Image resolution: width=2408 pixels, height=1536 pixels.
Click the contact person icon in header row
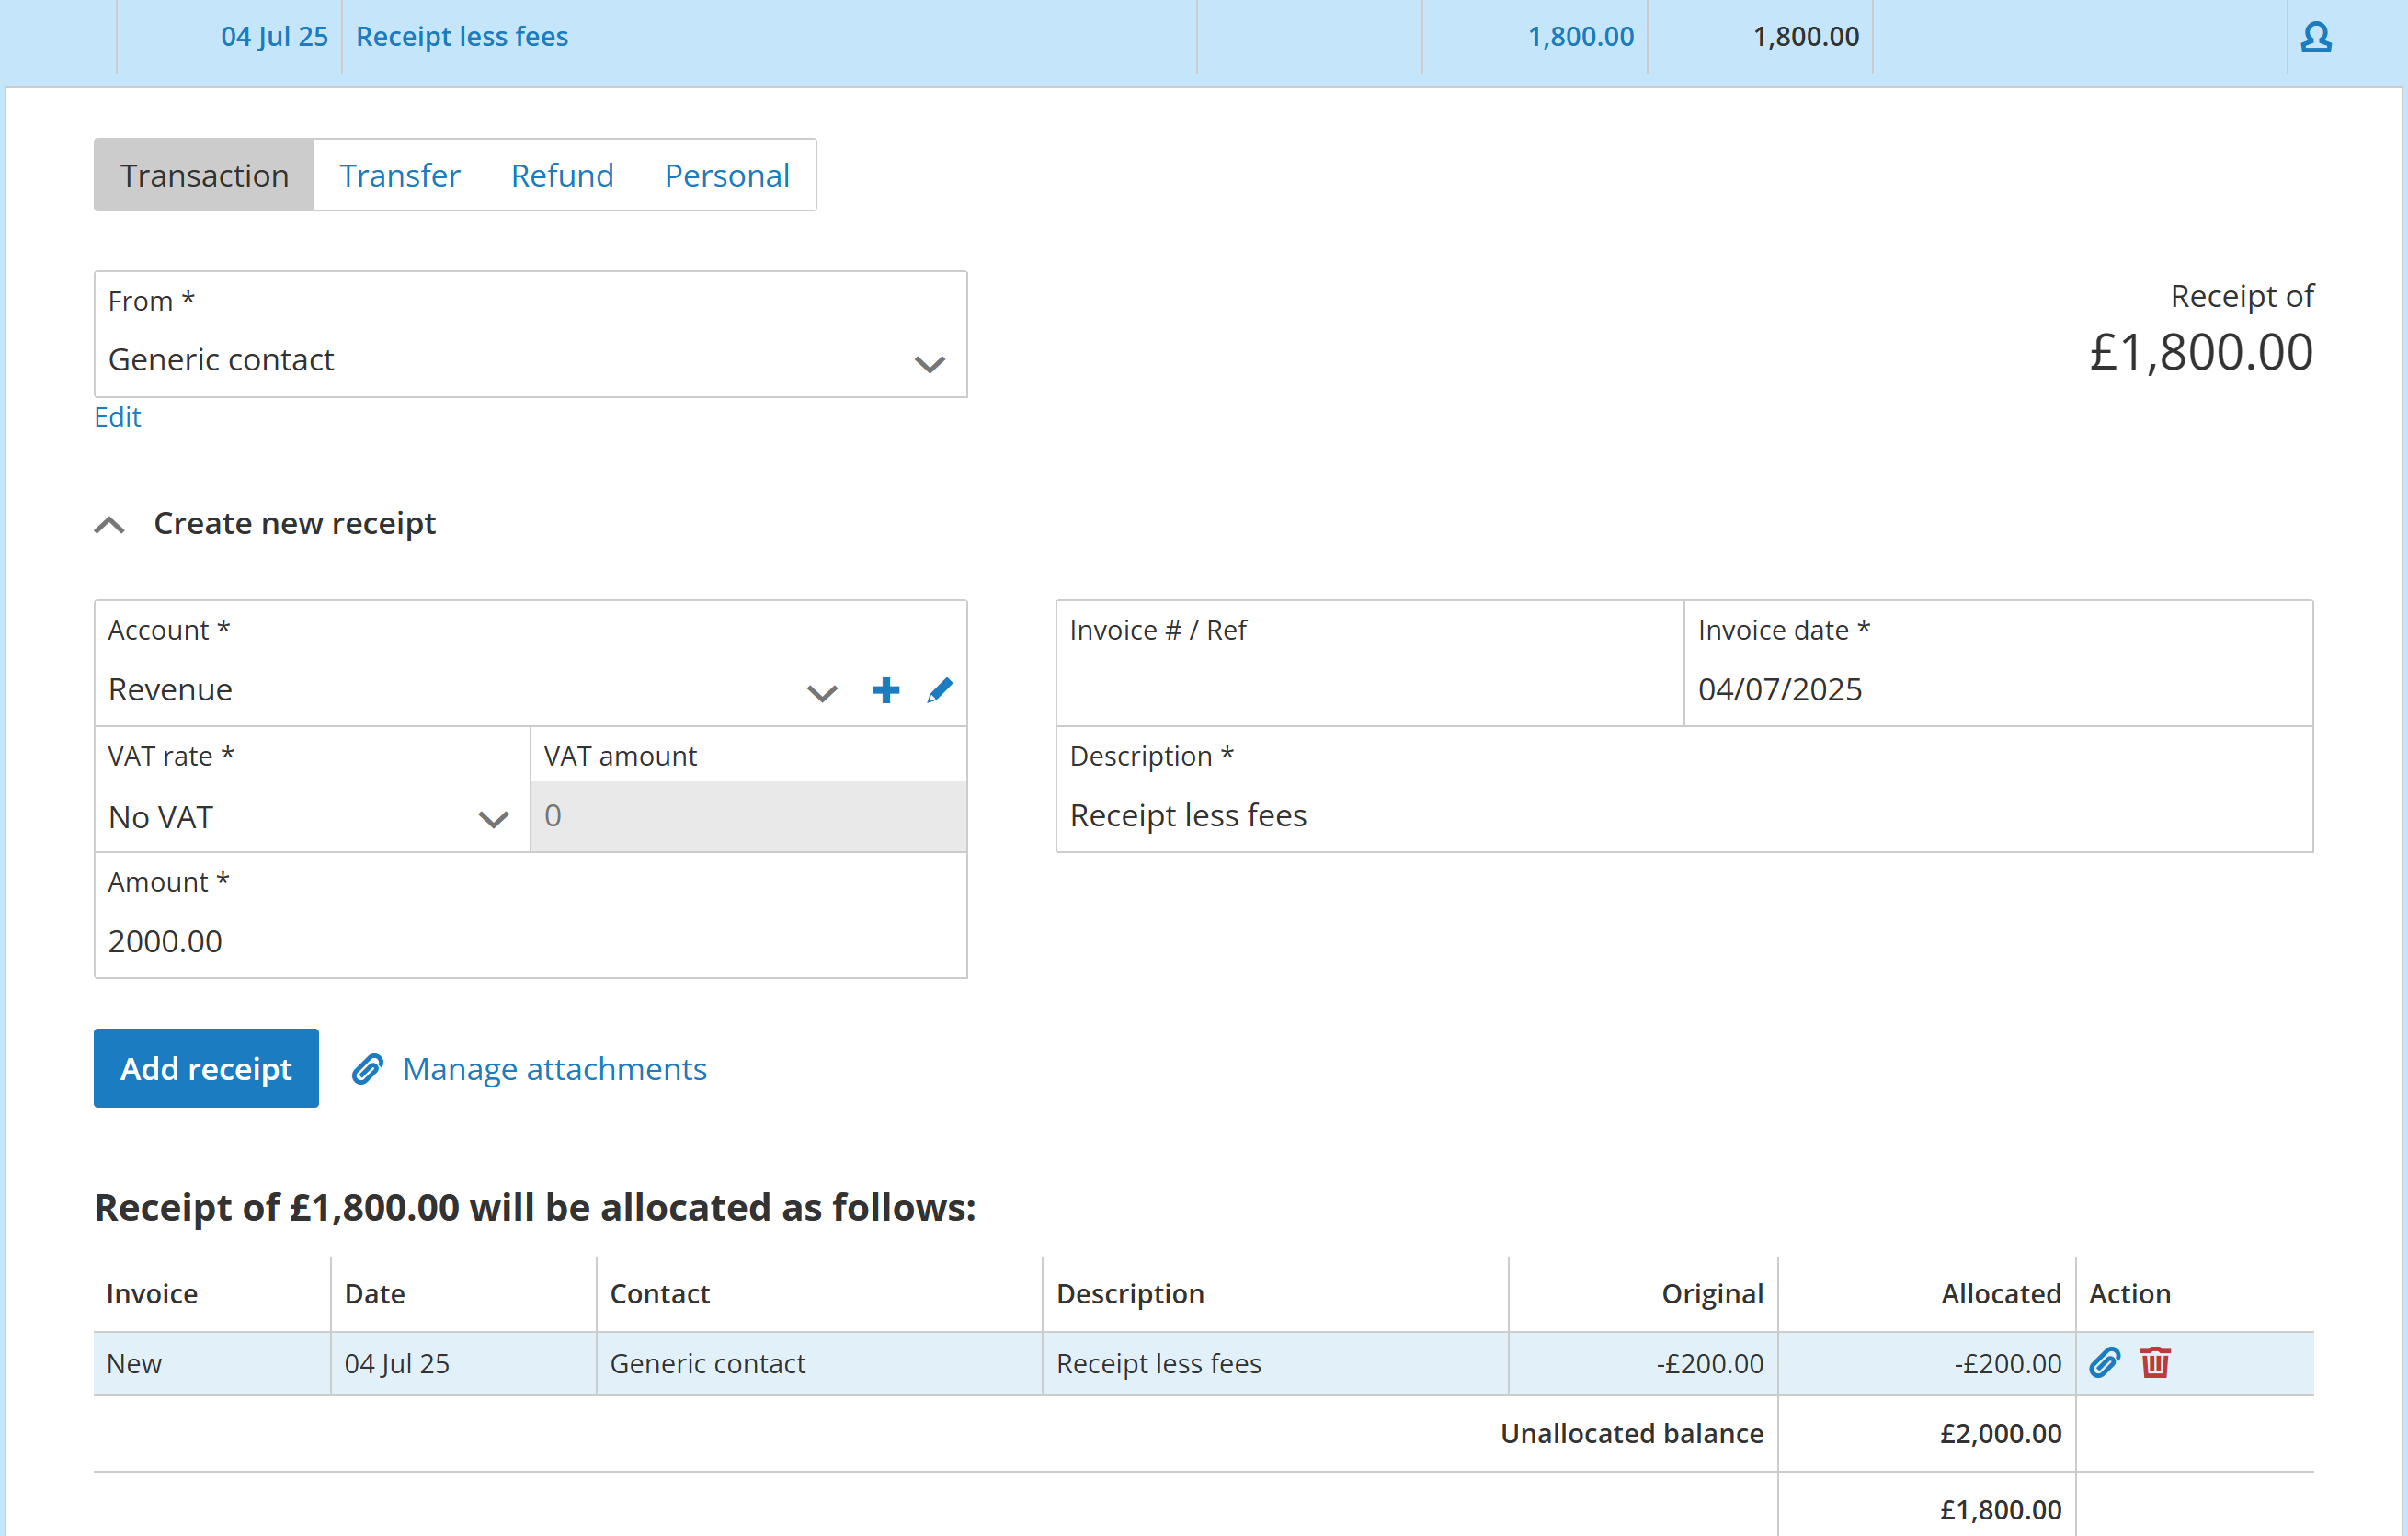[2315, 37]
